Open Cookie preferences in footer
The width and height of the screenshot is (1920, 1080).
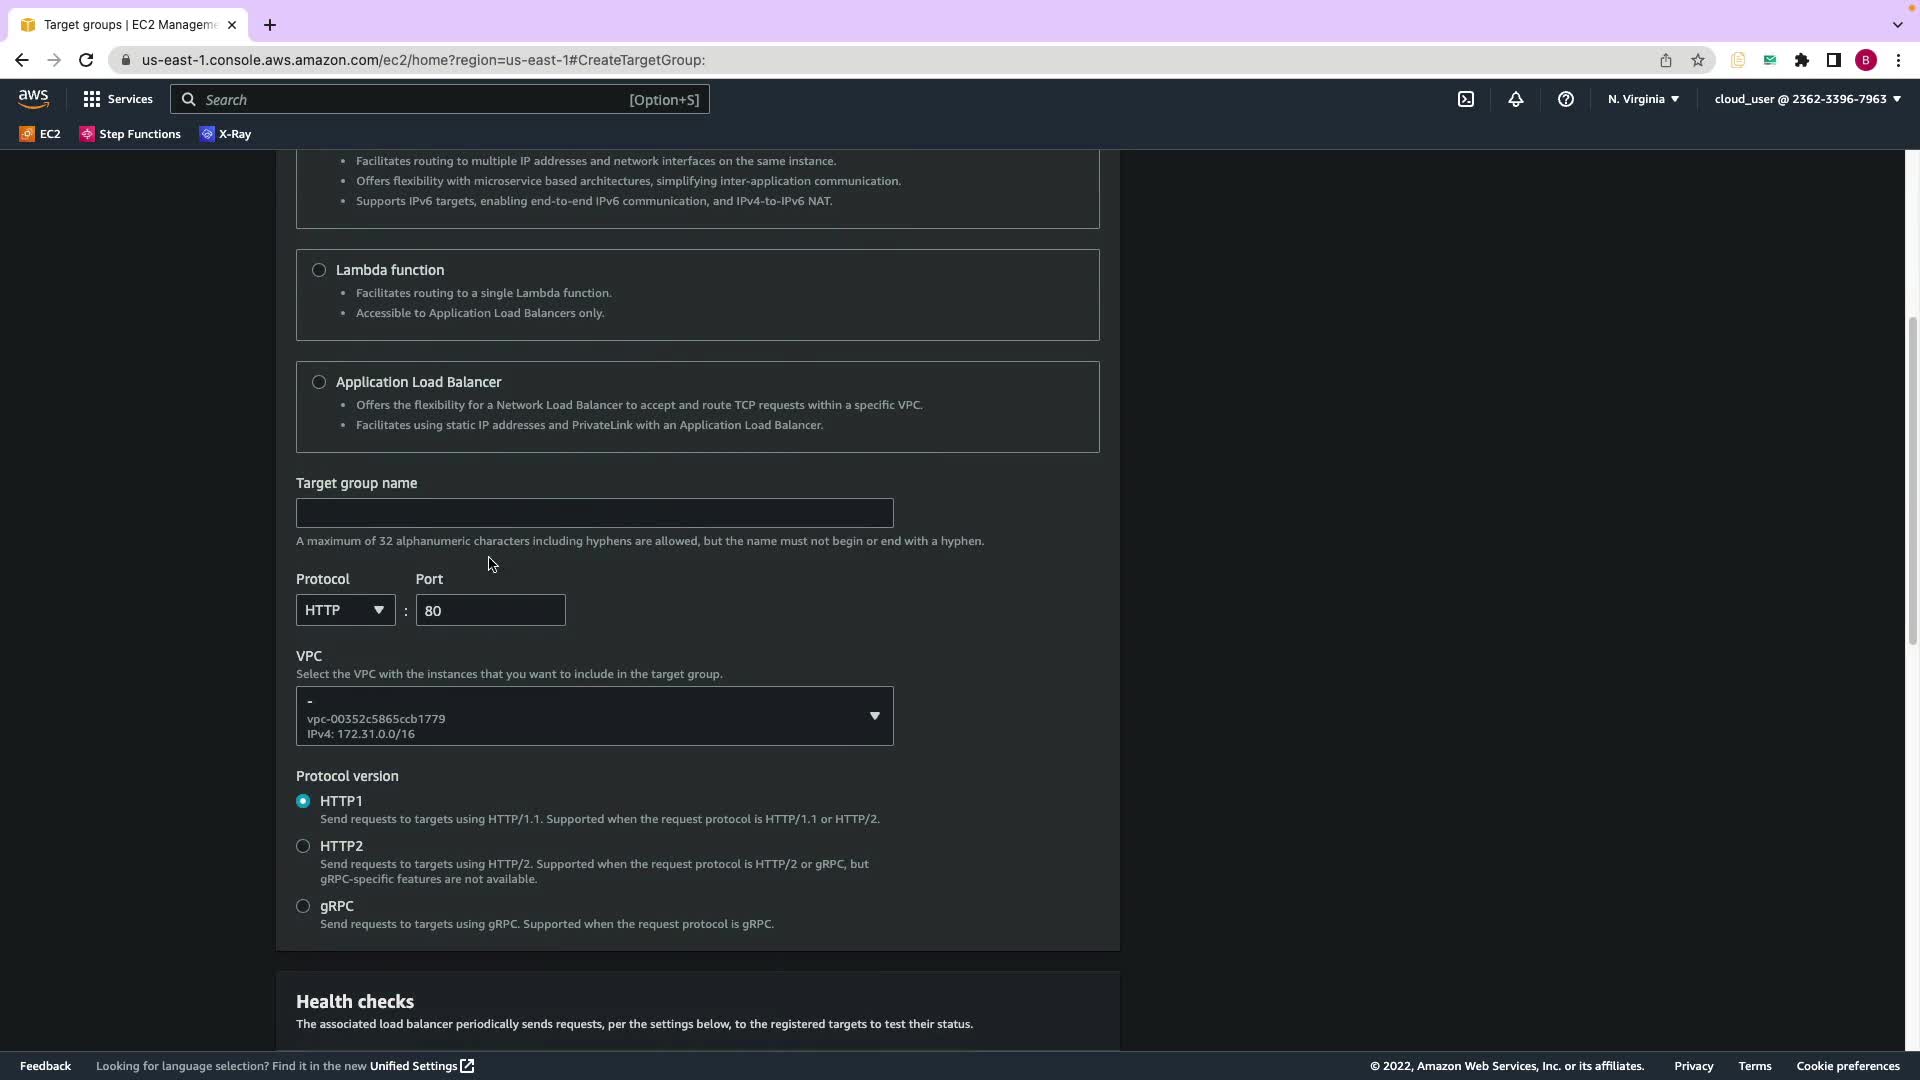[1847, 1066]
